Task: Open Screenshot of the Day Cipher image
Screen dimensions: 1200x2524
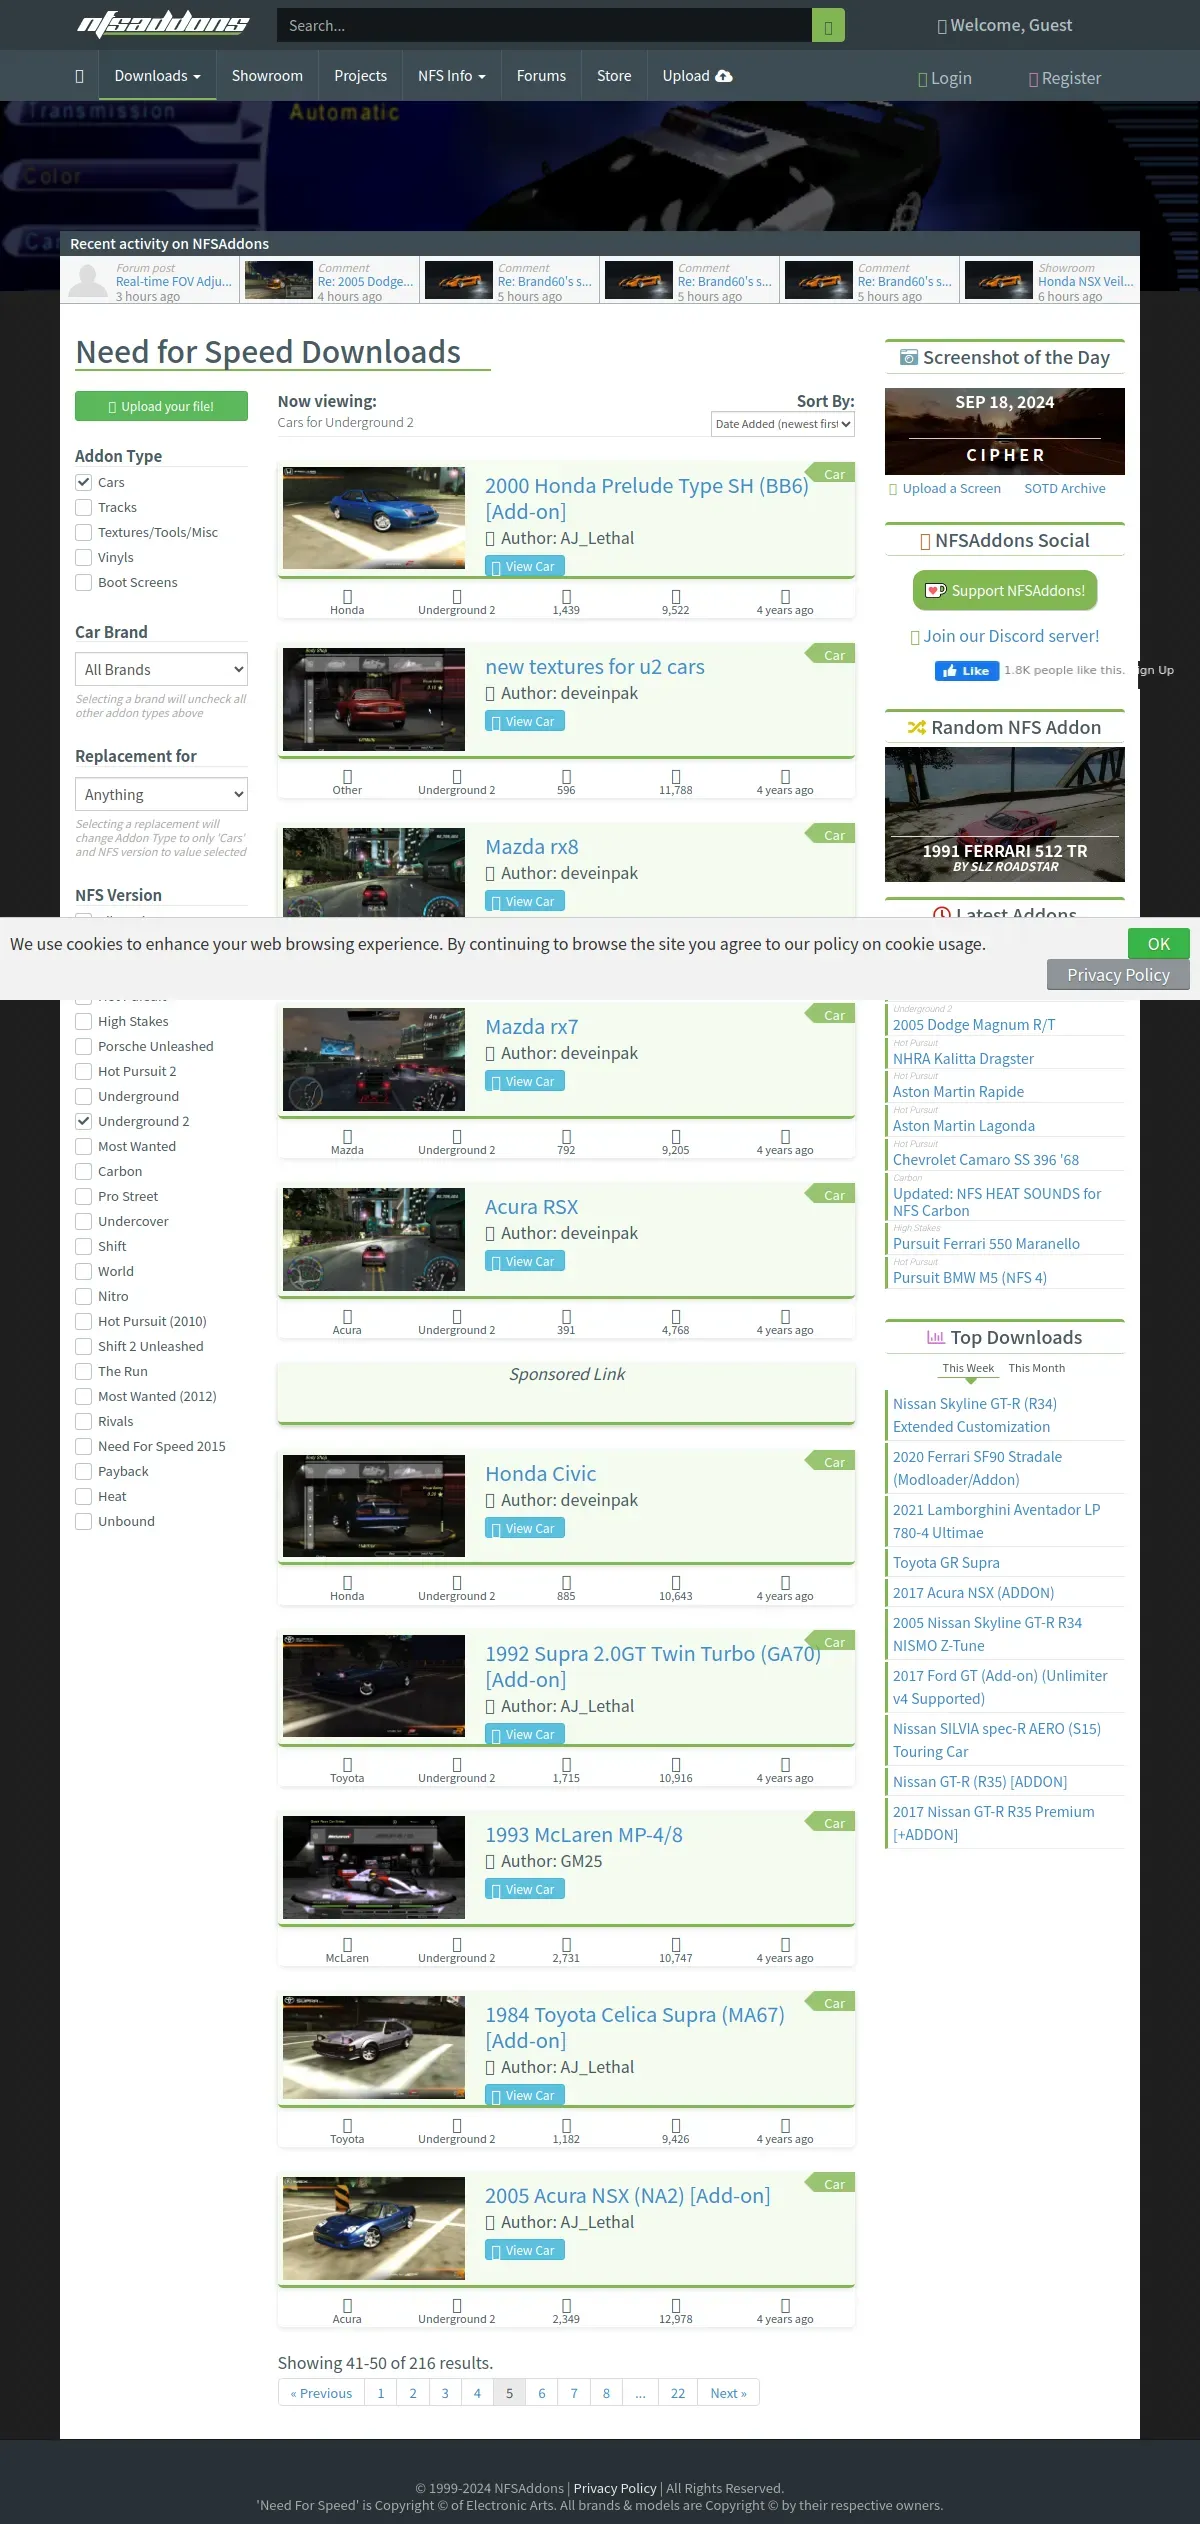Action: pos(1005,431)
